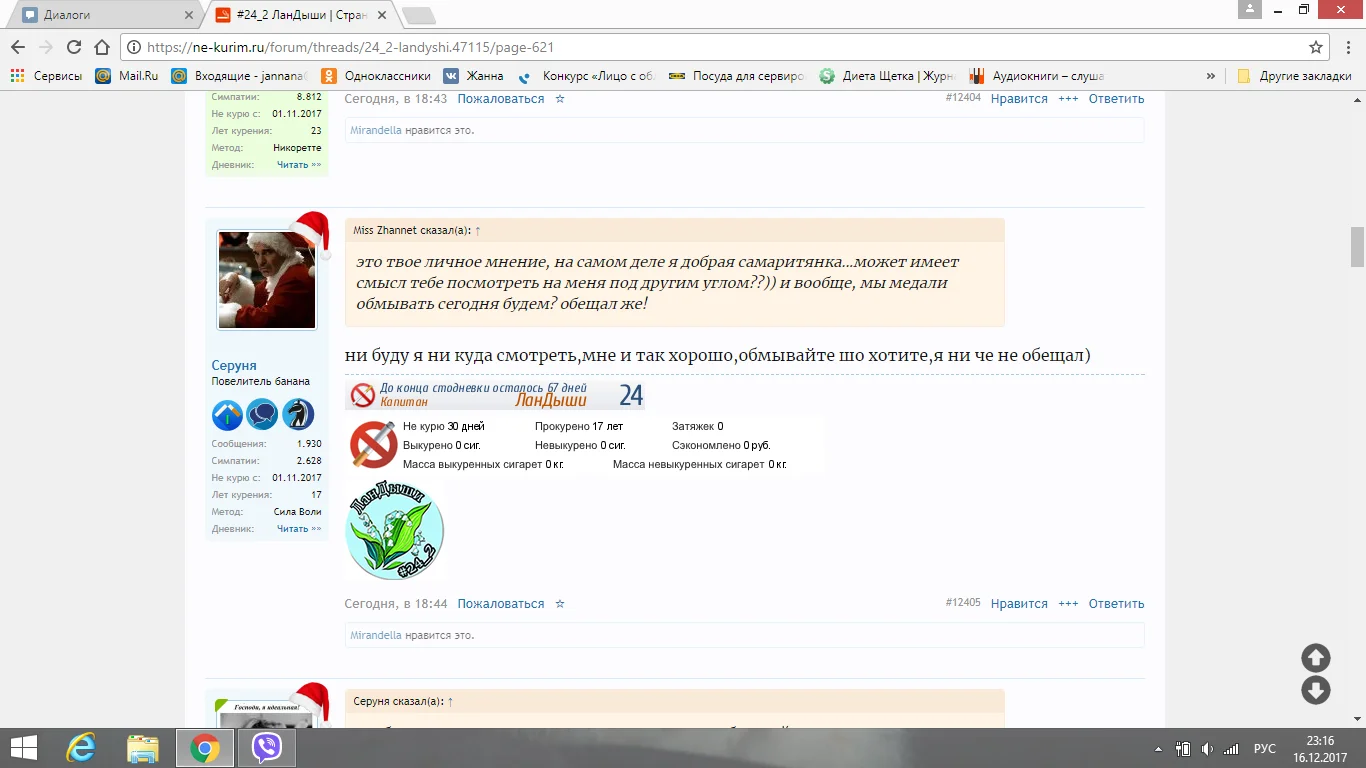Click the +++ link on post #12404
The height and width of the screenshot is (768, 1366).
click(1068, 99)
